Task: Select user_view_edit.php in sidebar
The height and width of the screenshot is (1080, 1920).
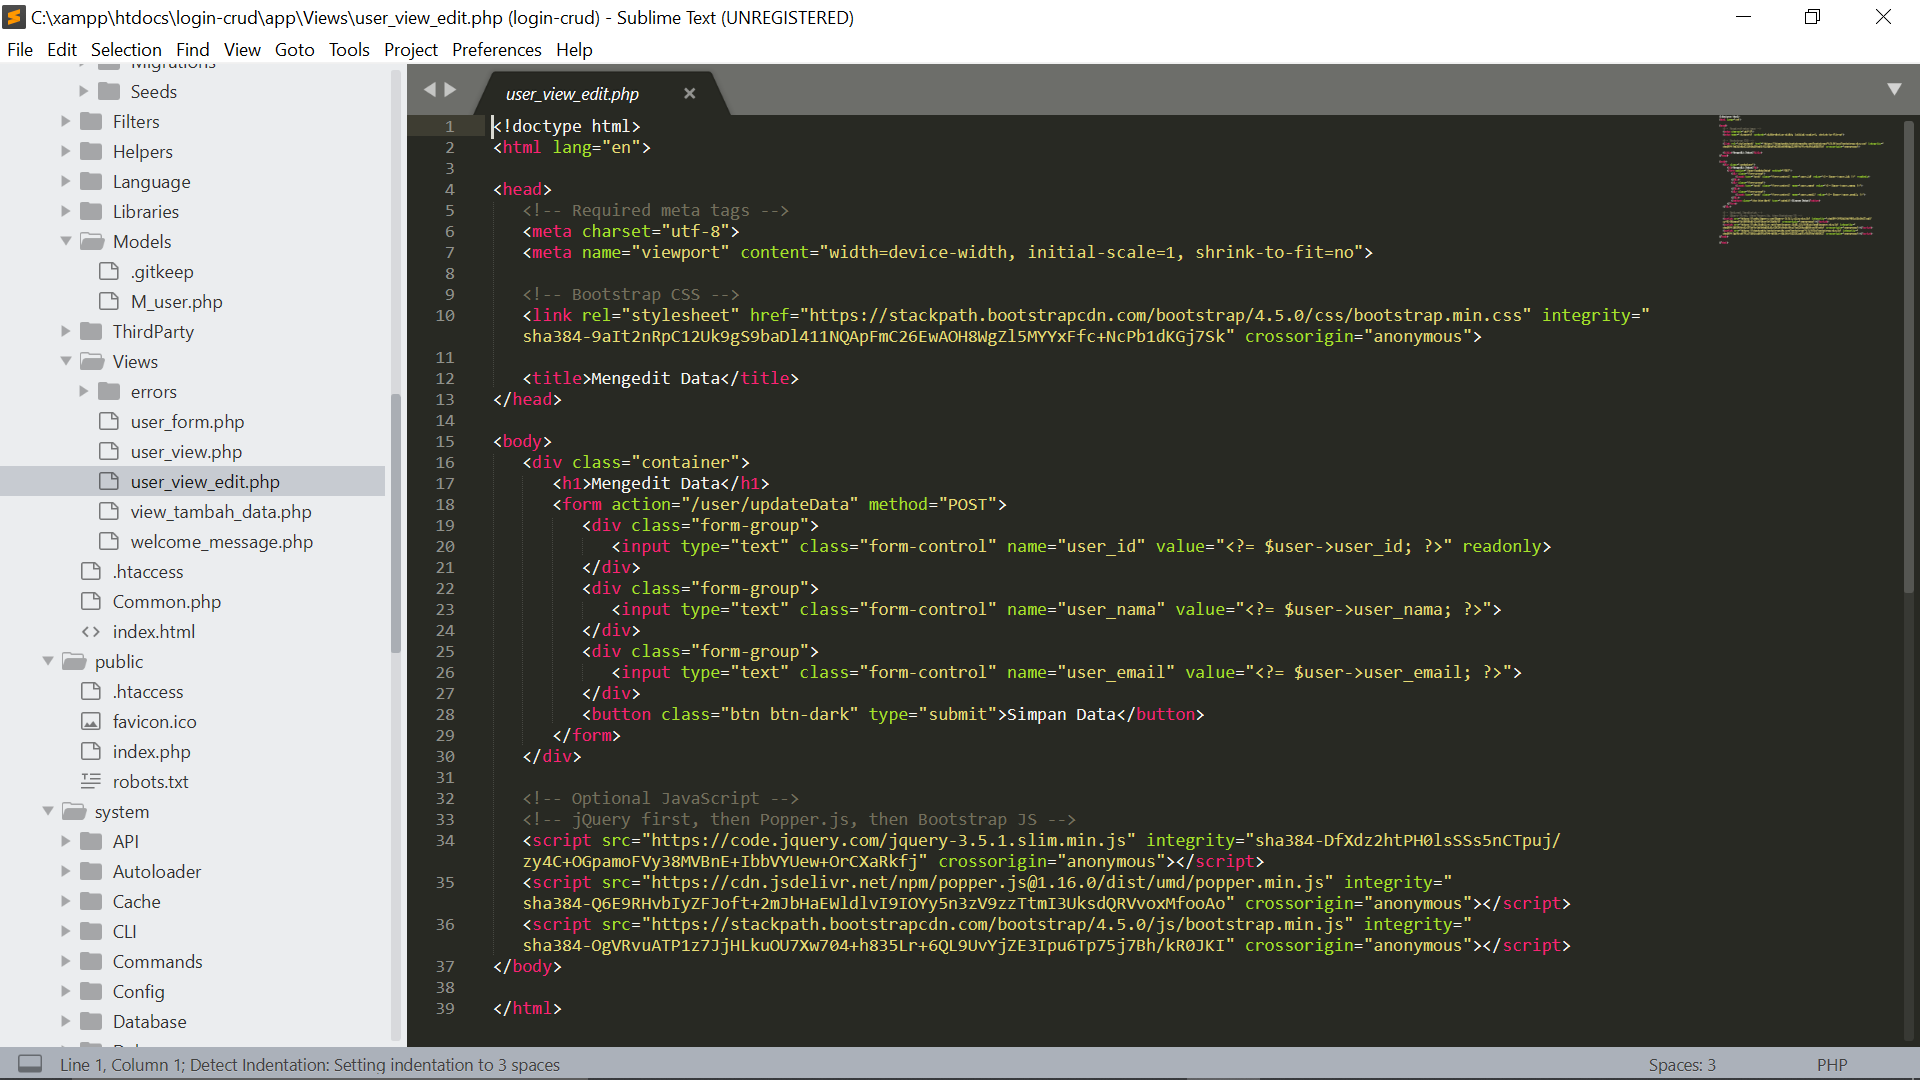Action: click(192, 481)
